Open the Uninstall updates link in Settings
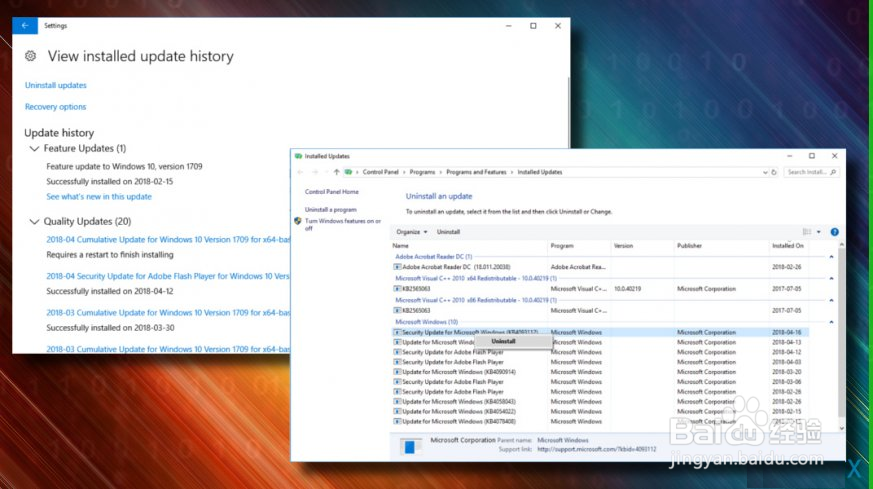The width and height of the screenshot is (873, 489). pyautogui.click(x=56, y=85)
